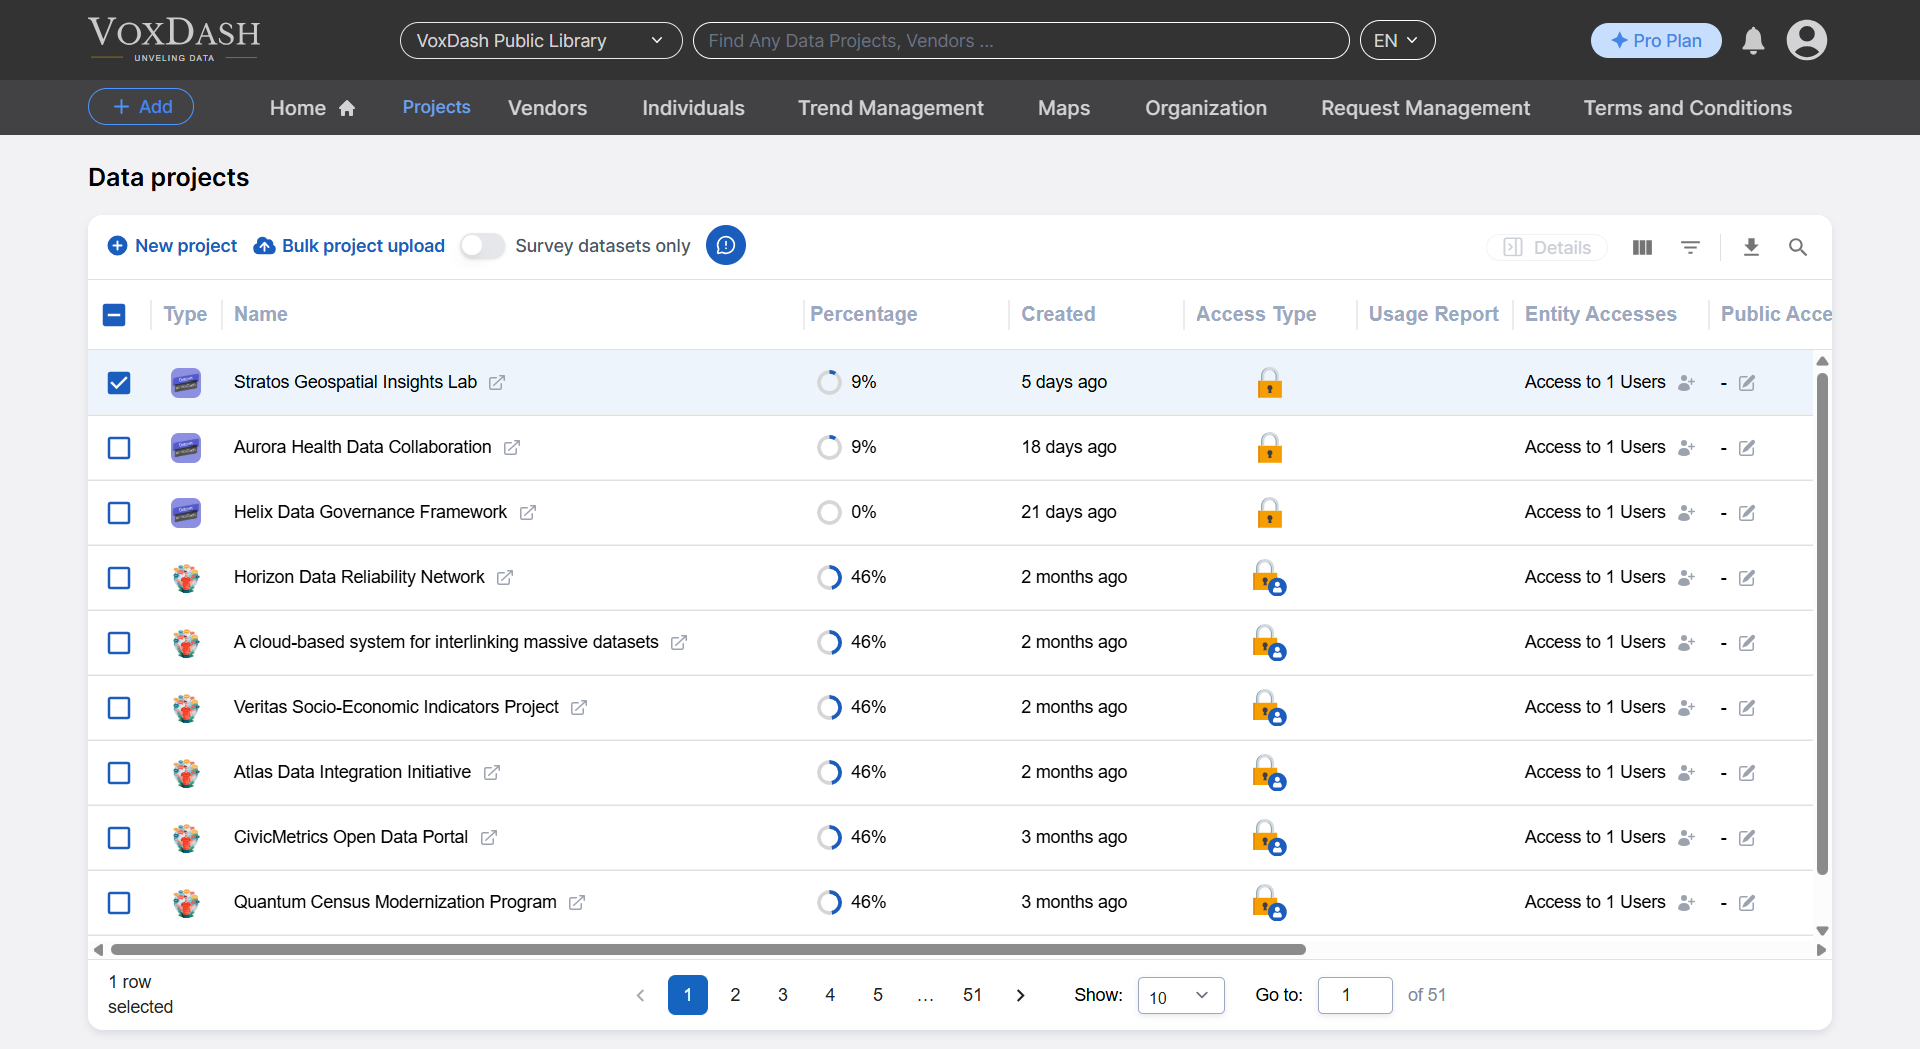The width and height of the screenshot is (1920, 1049).
Task: Click the download icon in table toolbar
Action: point(1751,247)
